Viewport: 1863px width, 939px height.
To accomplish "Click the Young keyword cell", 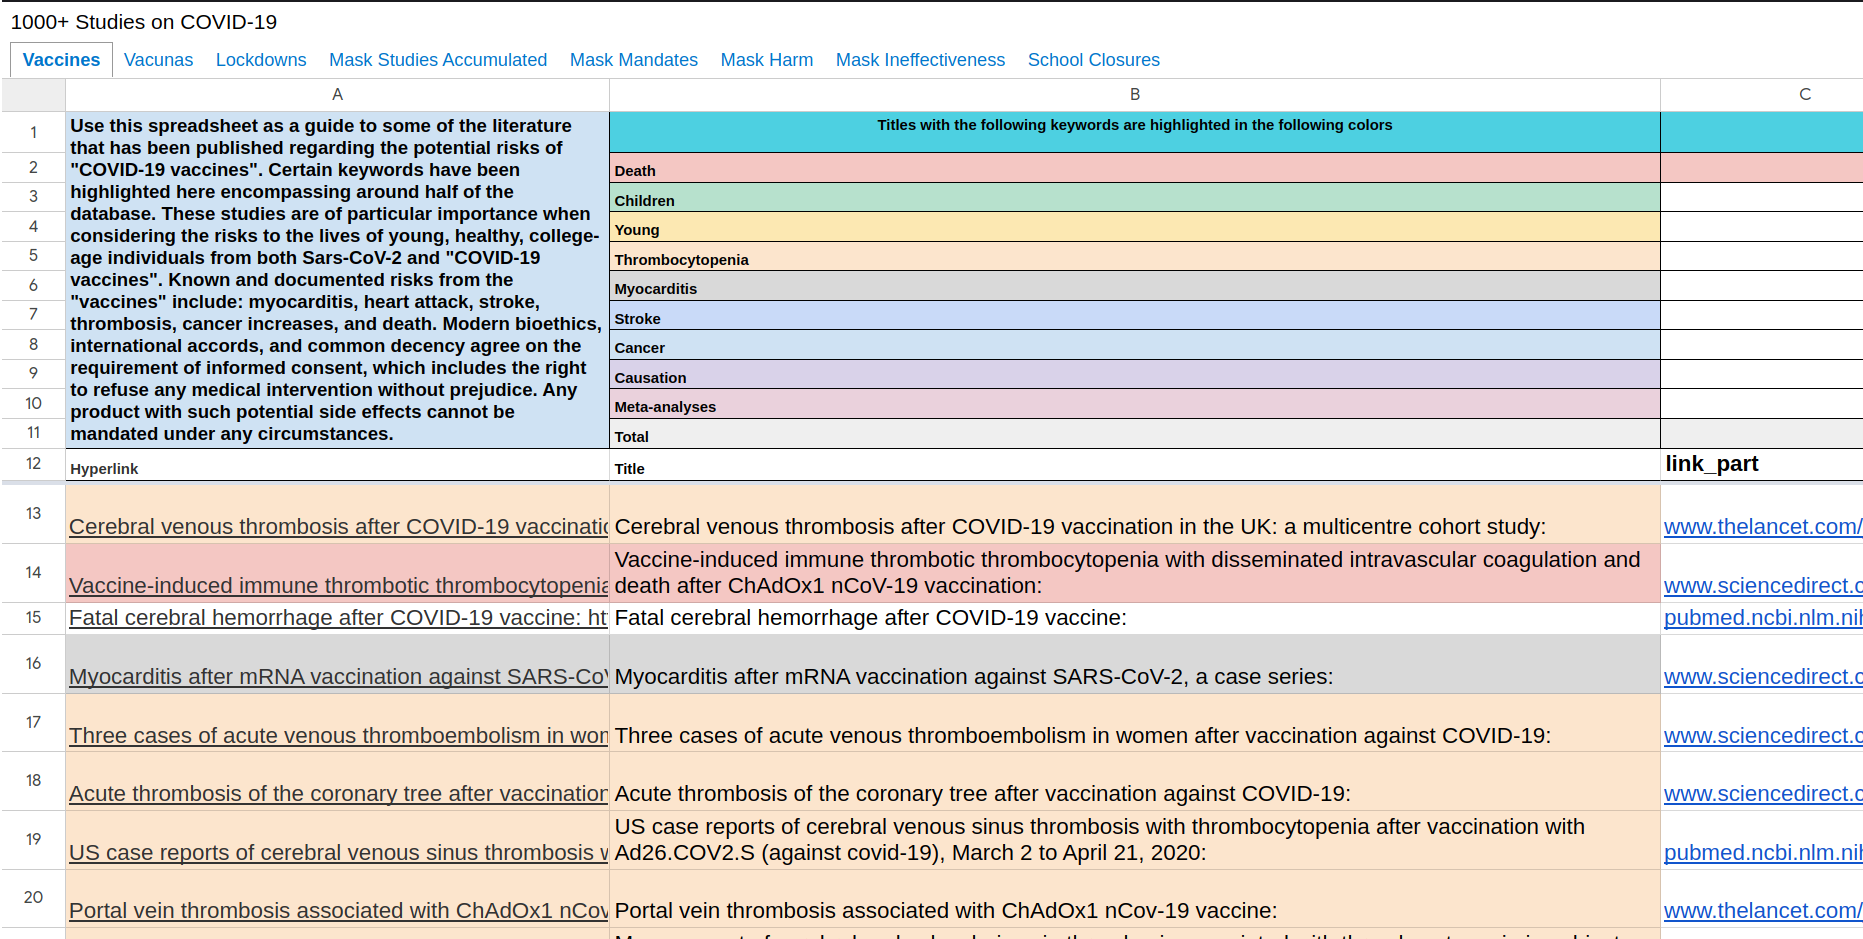I will tap(1135, 226).
